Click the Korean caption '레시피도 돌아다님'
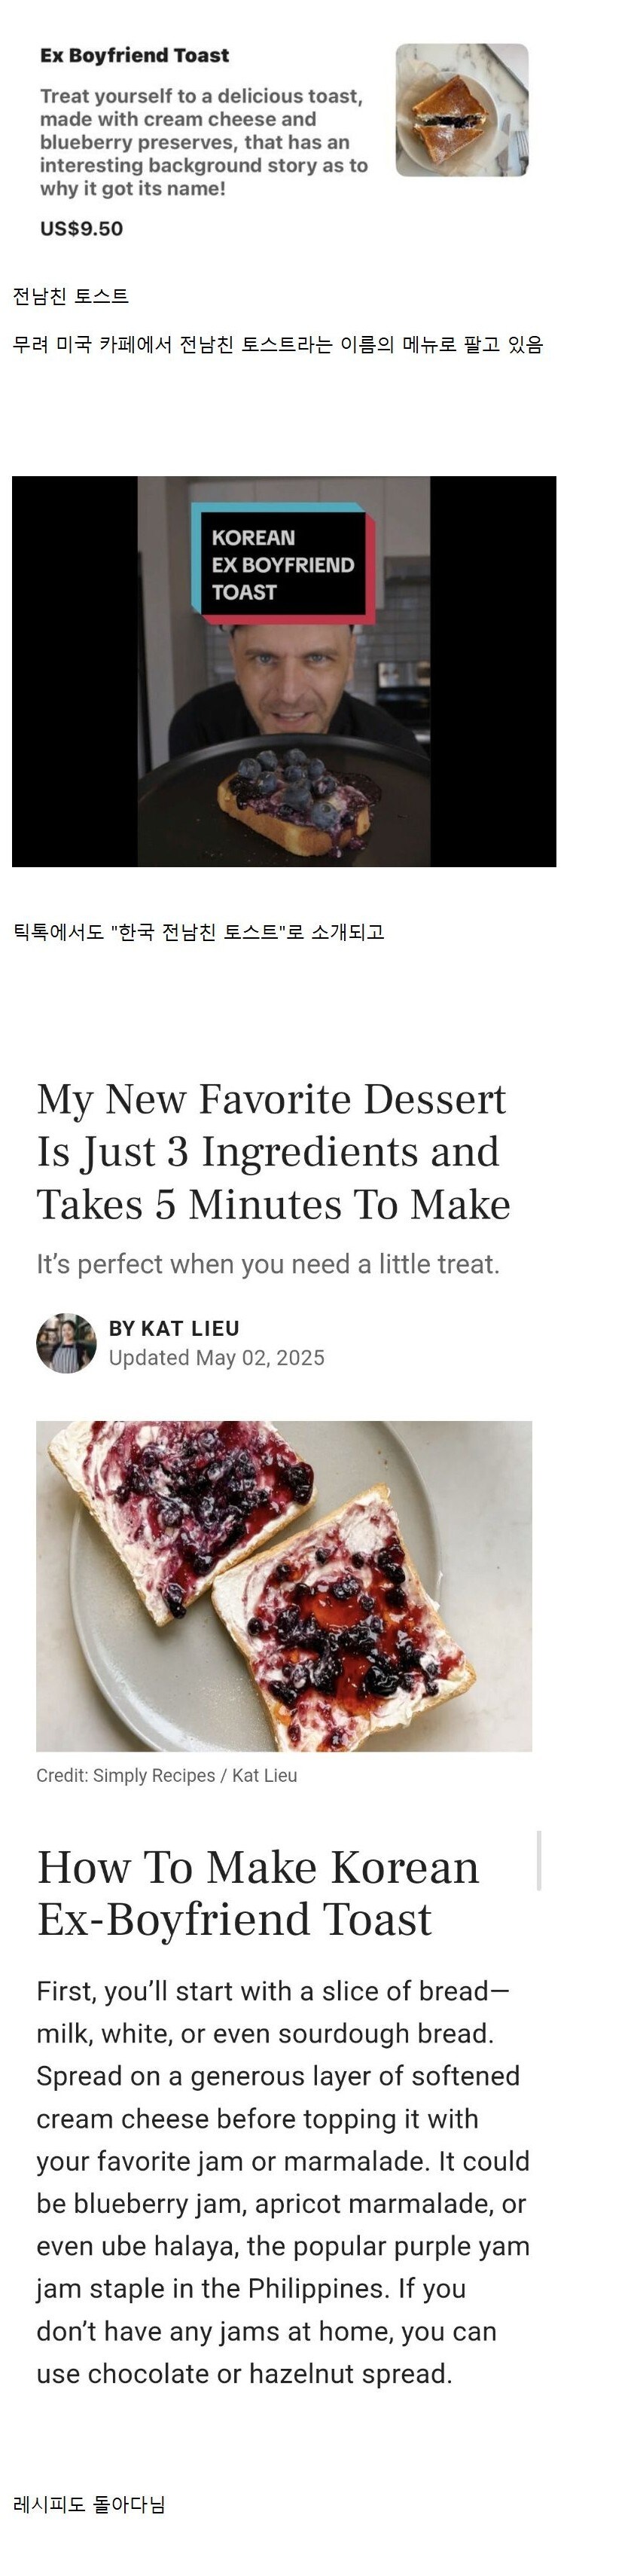Screen dimensions: 640x2576 point(89,2505)
